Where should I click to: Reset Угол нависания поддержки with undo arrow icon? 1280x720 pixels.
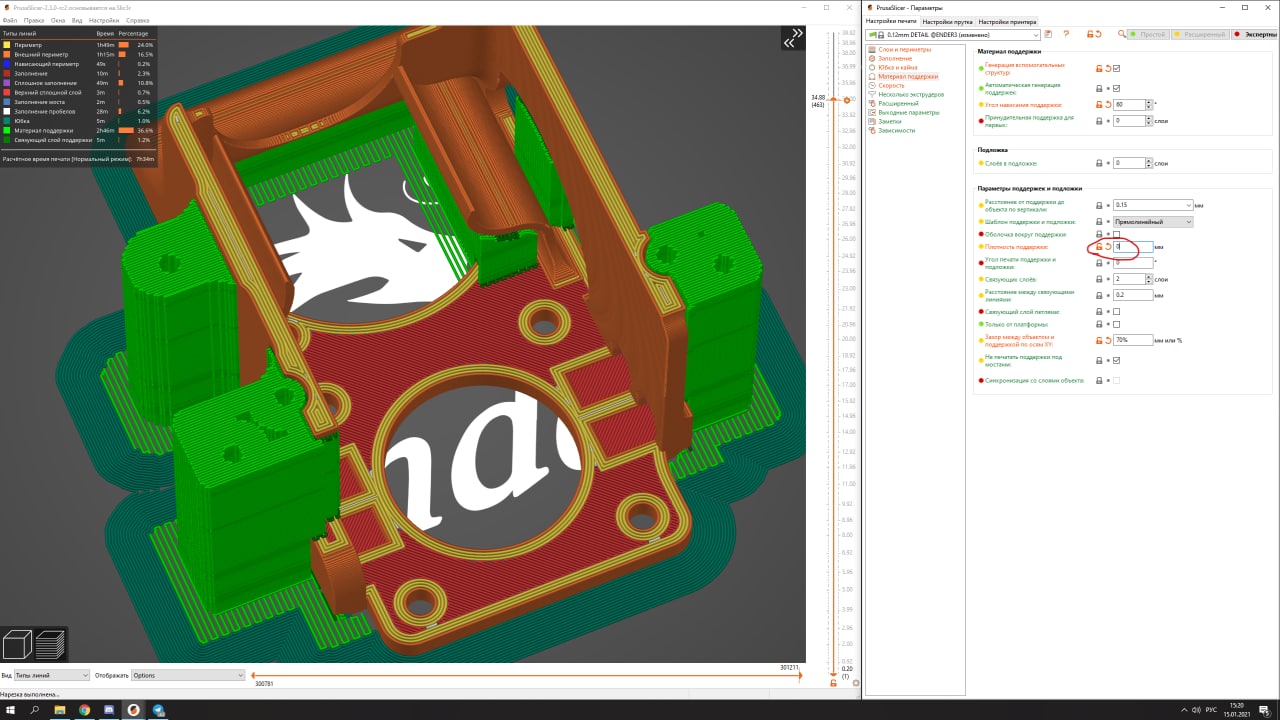[x=1108, y=104]
